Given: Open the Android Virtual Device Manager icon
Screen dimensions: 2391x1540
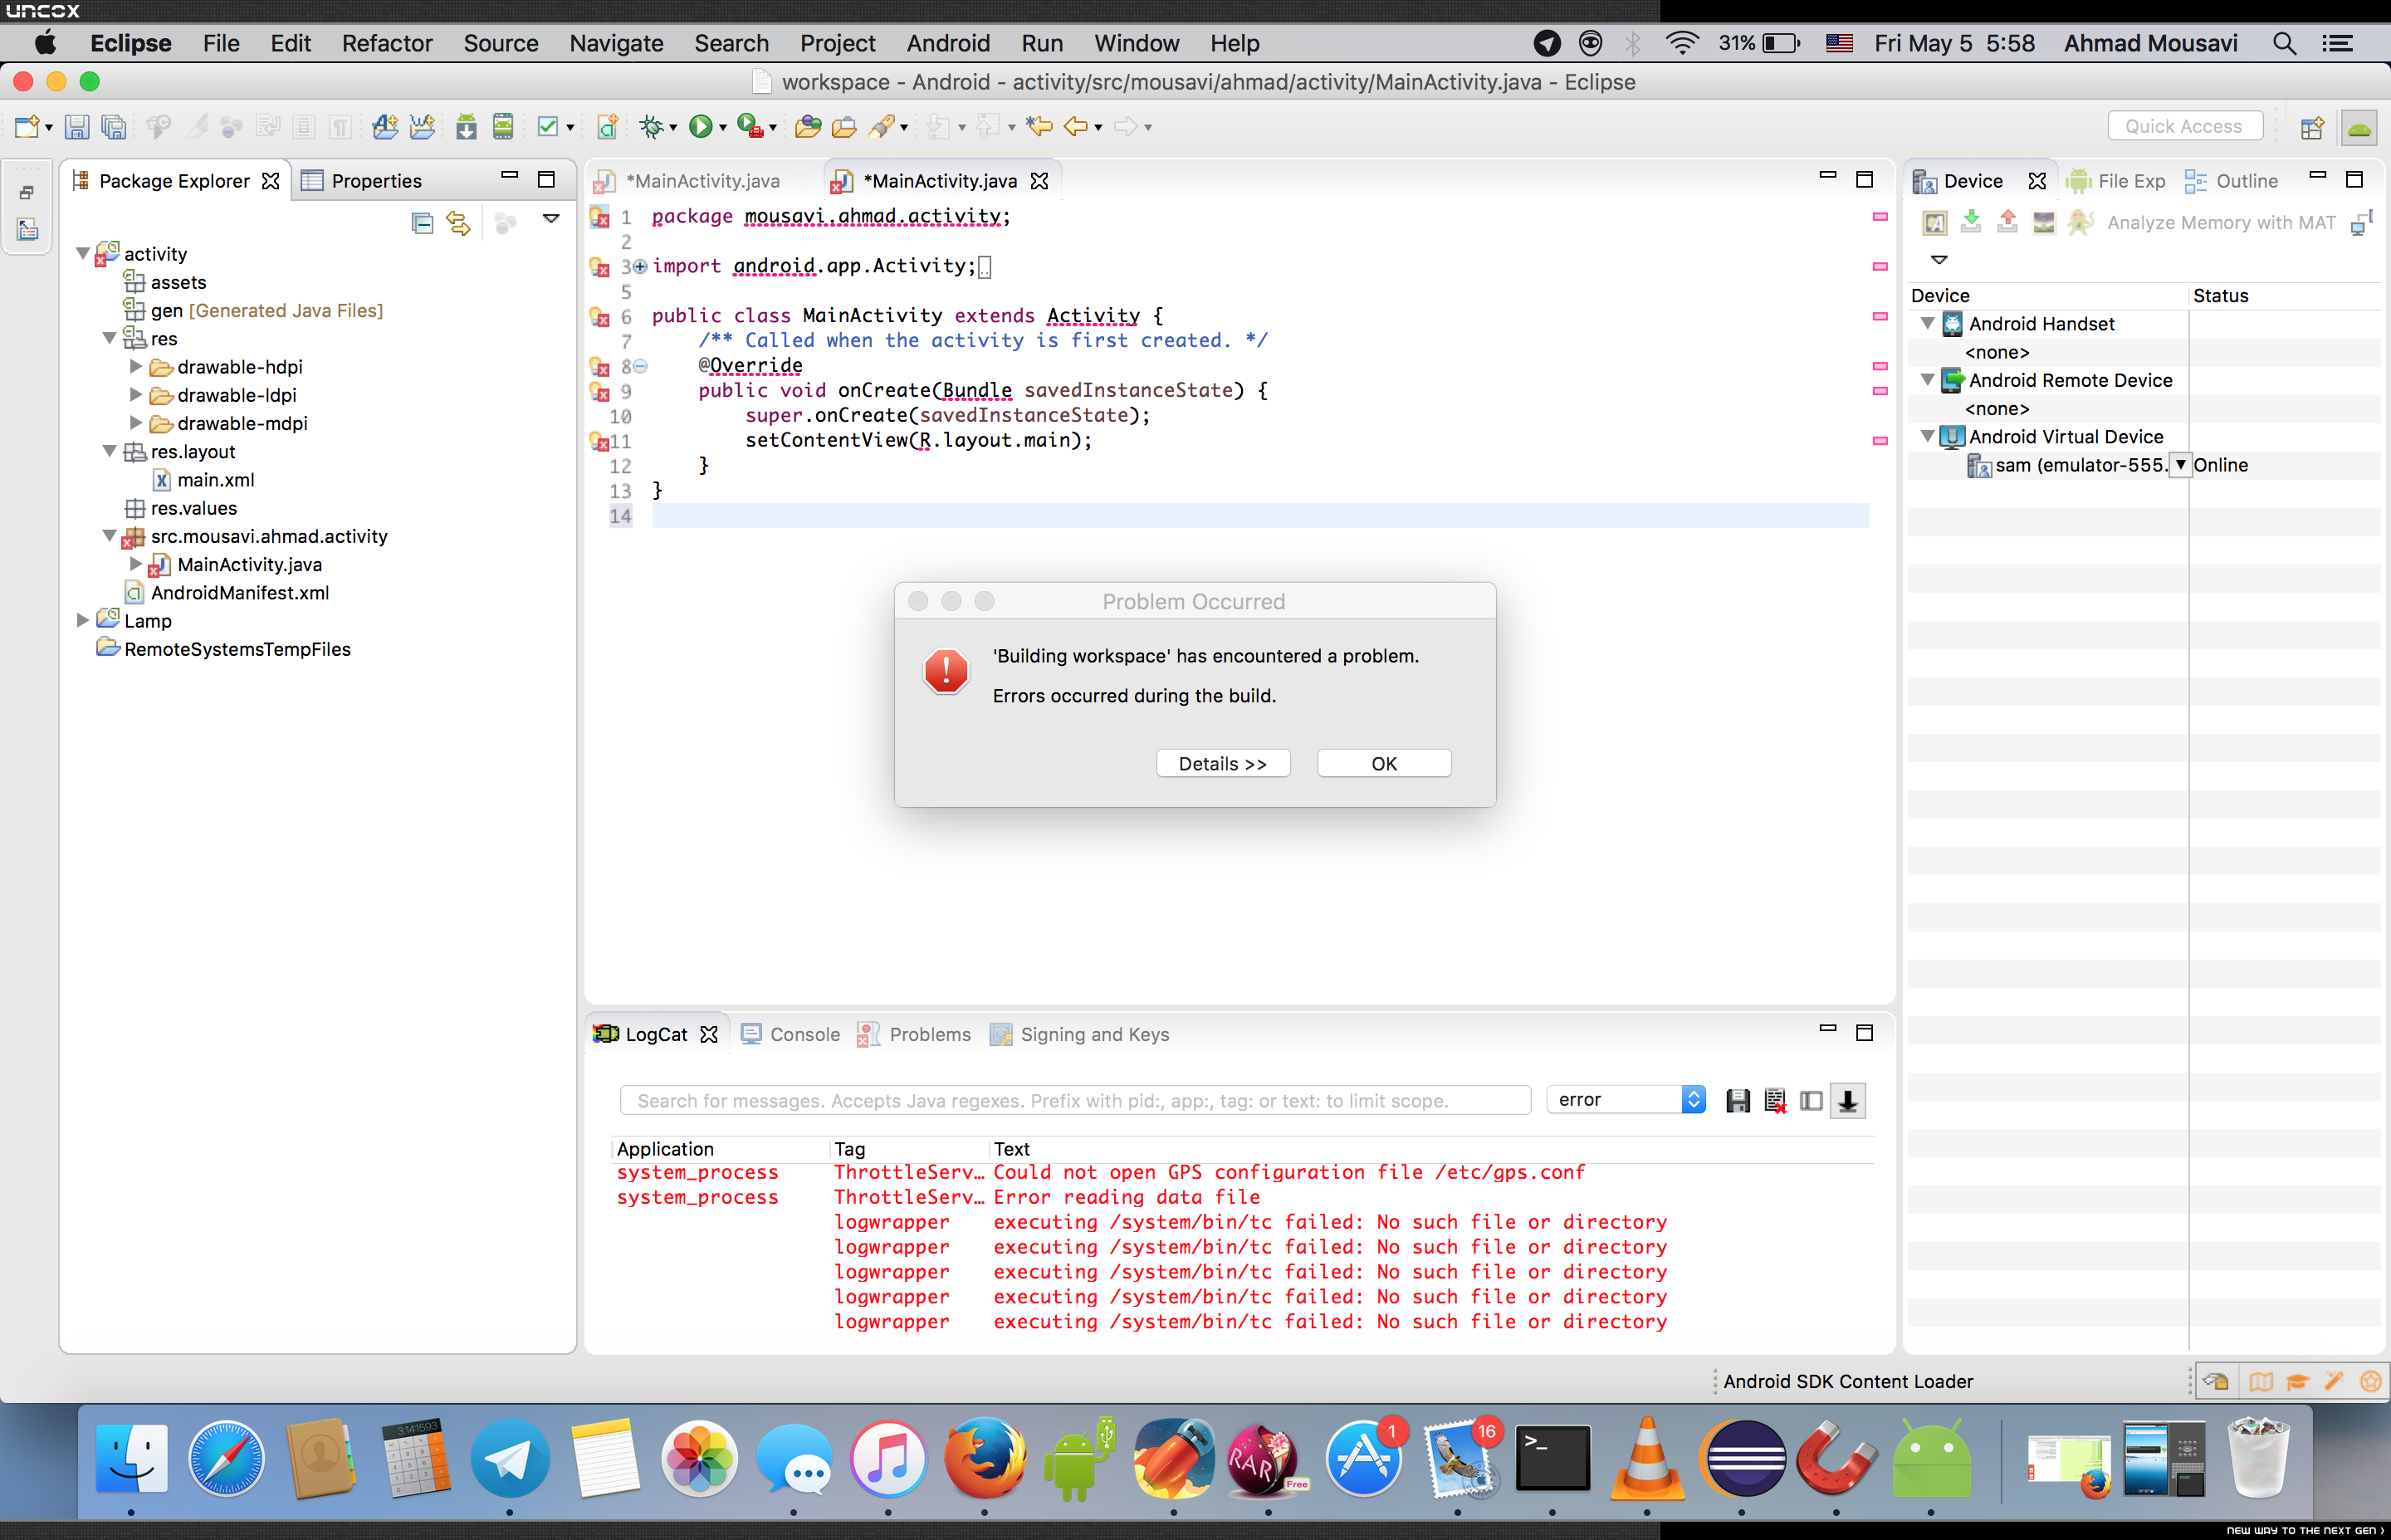Looking at the screenshot, I should pyautogui.click(x=503, y=127).
